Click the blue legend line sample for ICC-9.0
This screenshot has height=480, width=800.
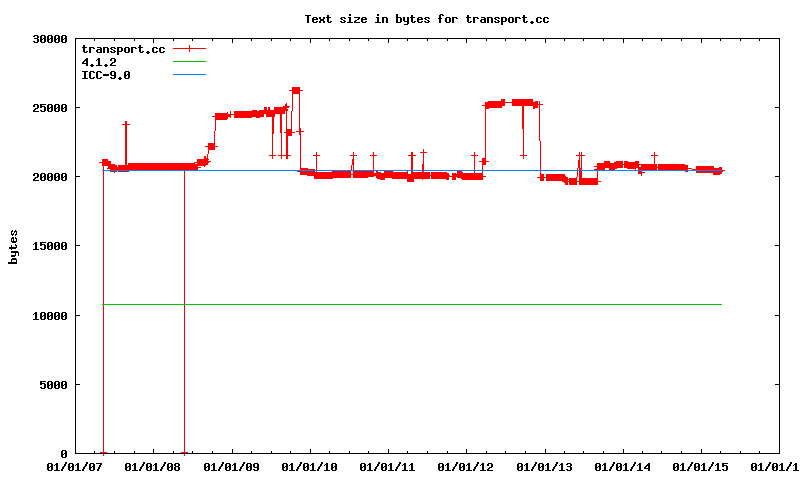coord(189,74)
